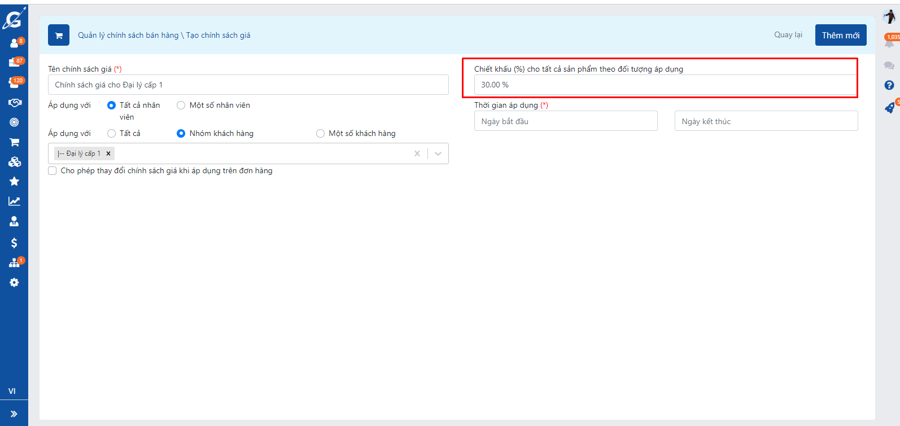
Task: Select the "Một số nhân viên" radio option
Action: tap(181, 105)
